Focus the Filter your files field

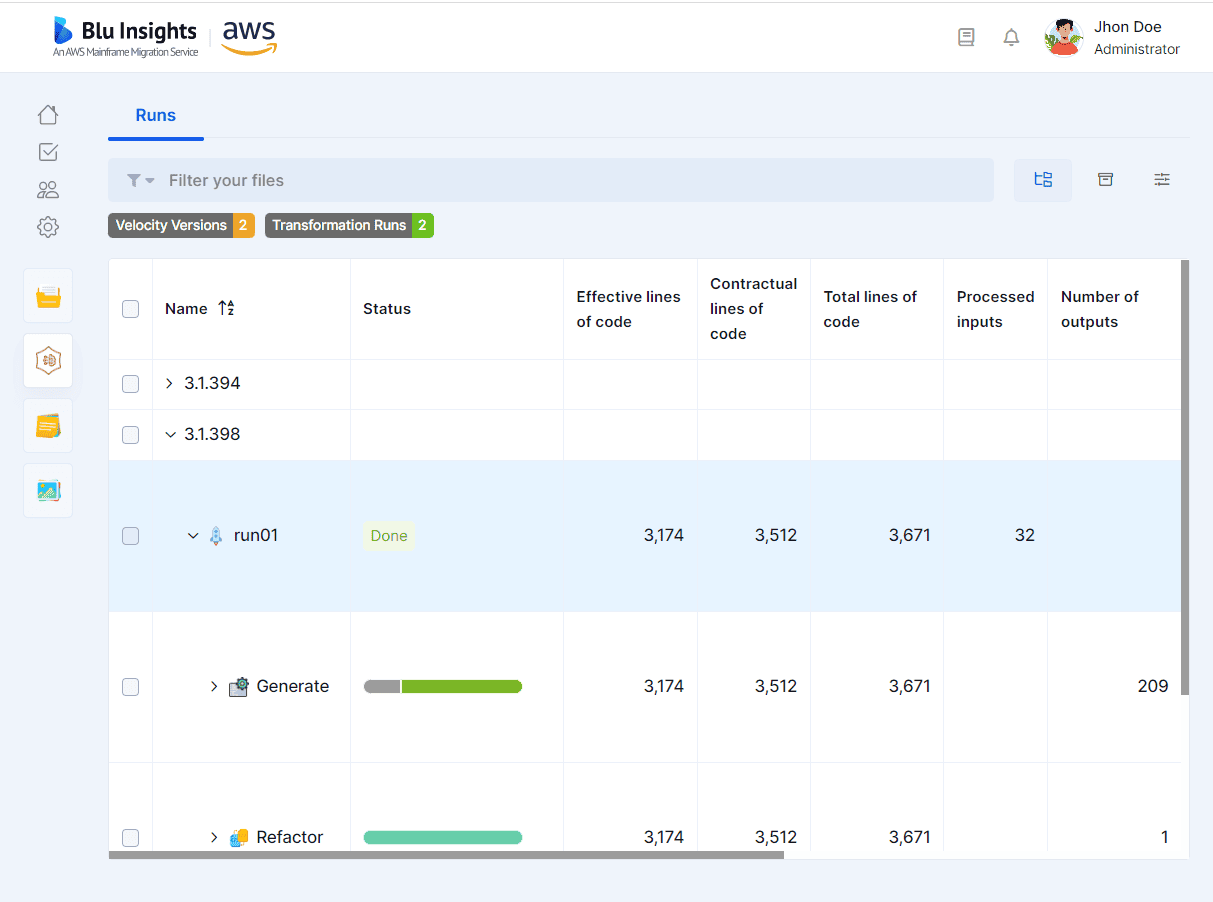pyautogui.click(x=551, y=180)
